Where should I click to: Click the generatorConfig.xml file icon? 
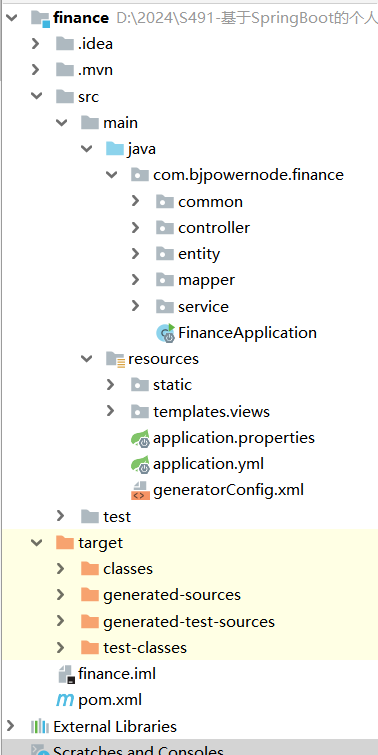140,490
